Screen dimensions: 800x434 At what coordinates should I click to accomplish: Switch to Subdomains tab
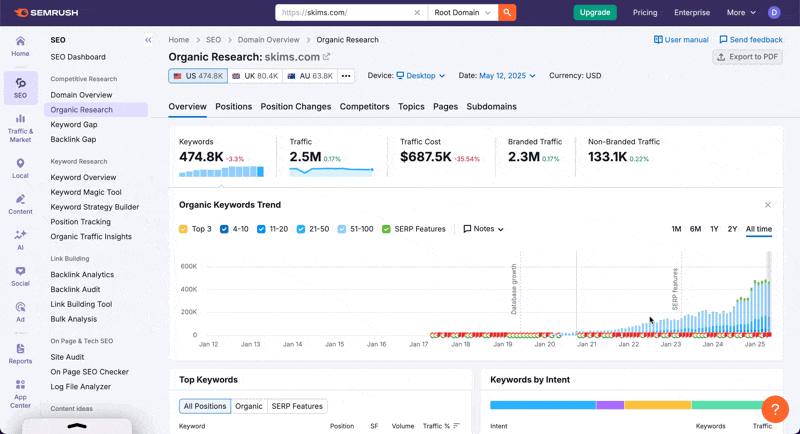(x=491, y=107)
